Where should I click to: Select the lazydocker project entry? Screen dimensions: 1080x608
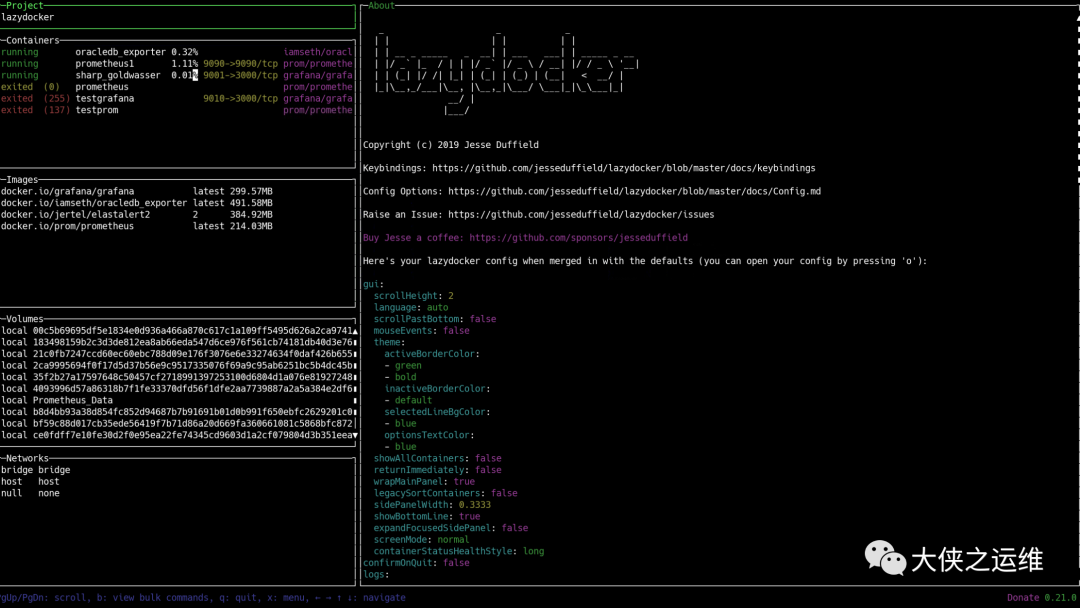[x=28, y=17]
